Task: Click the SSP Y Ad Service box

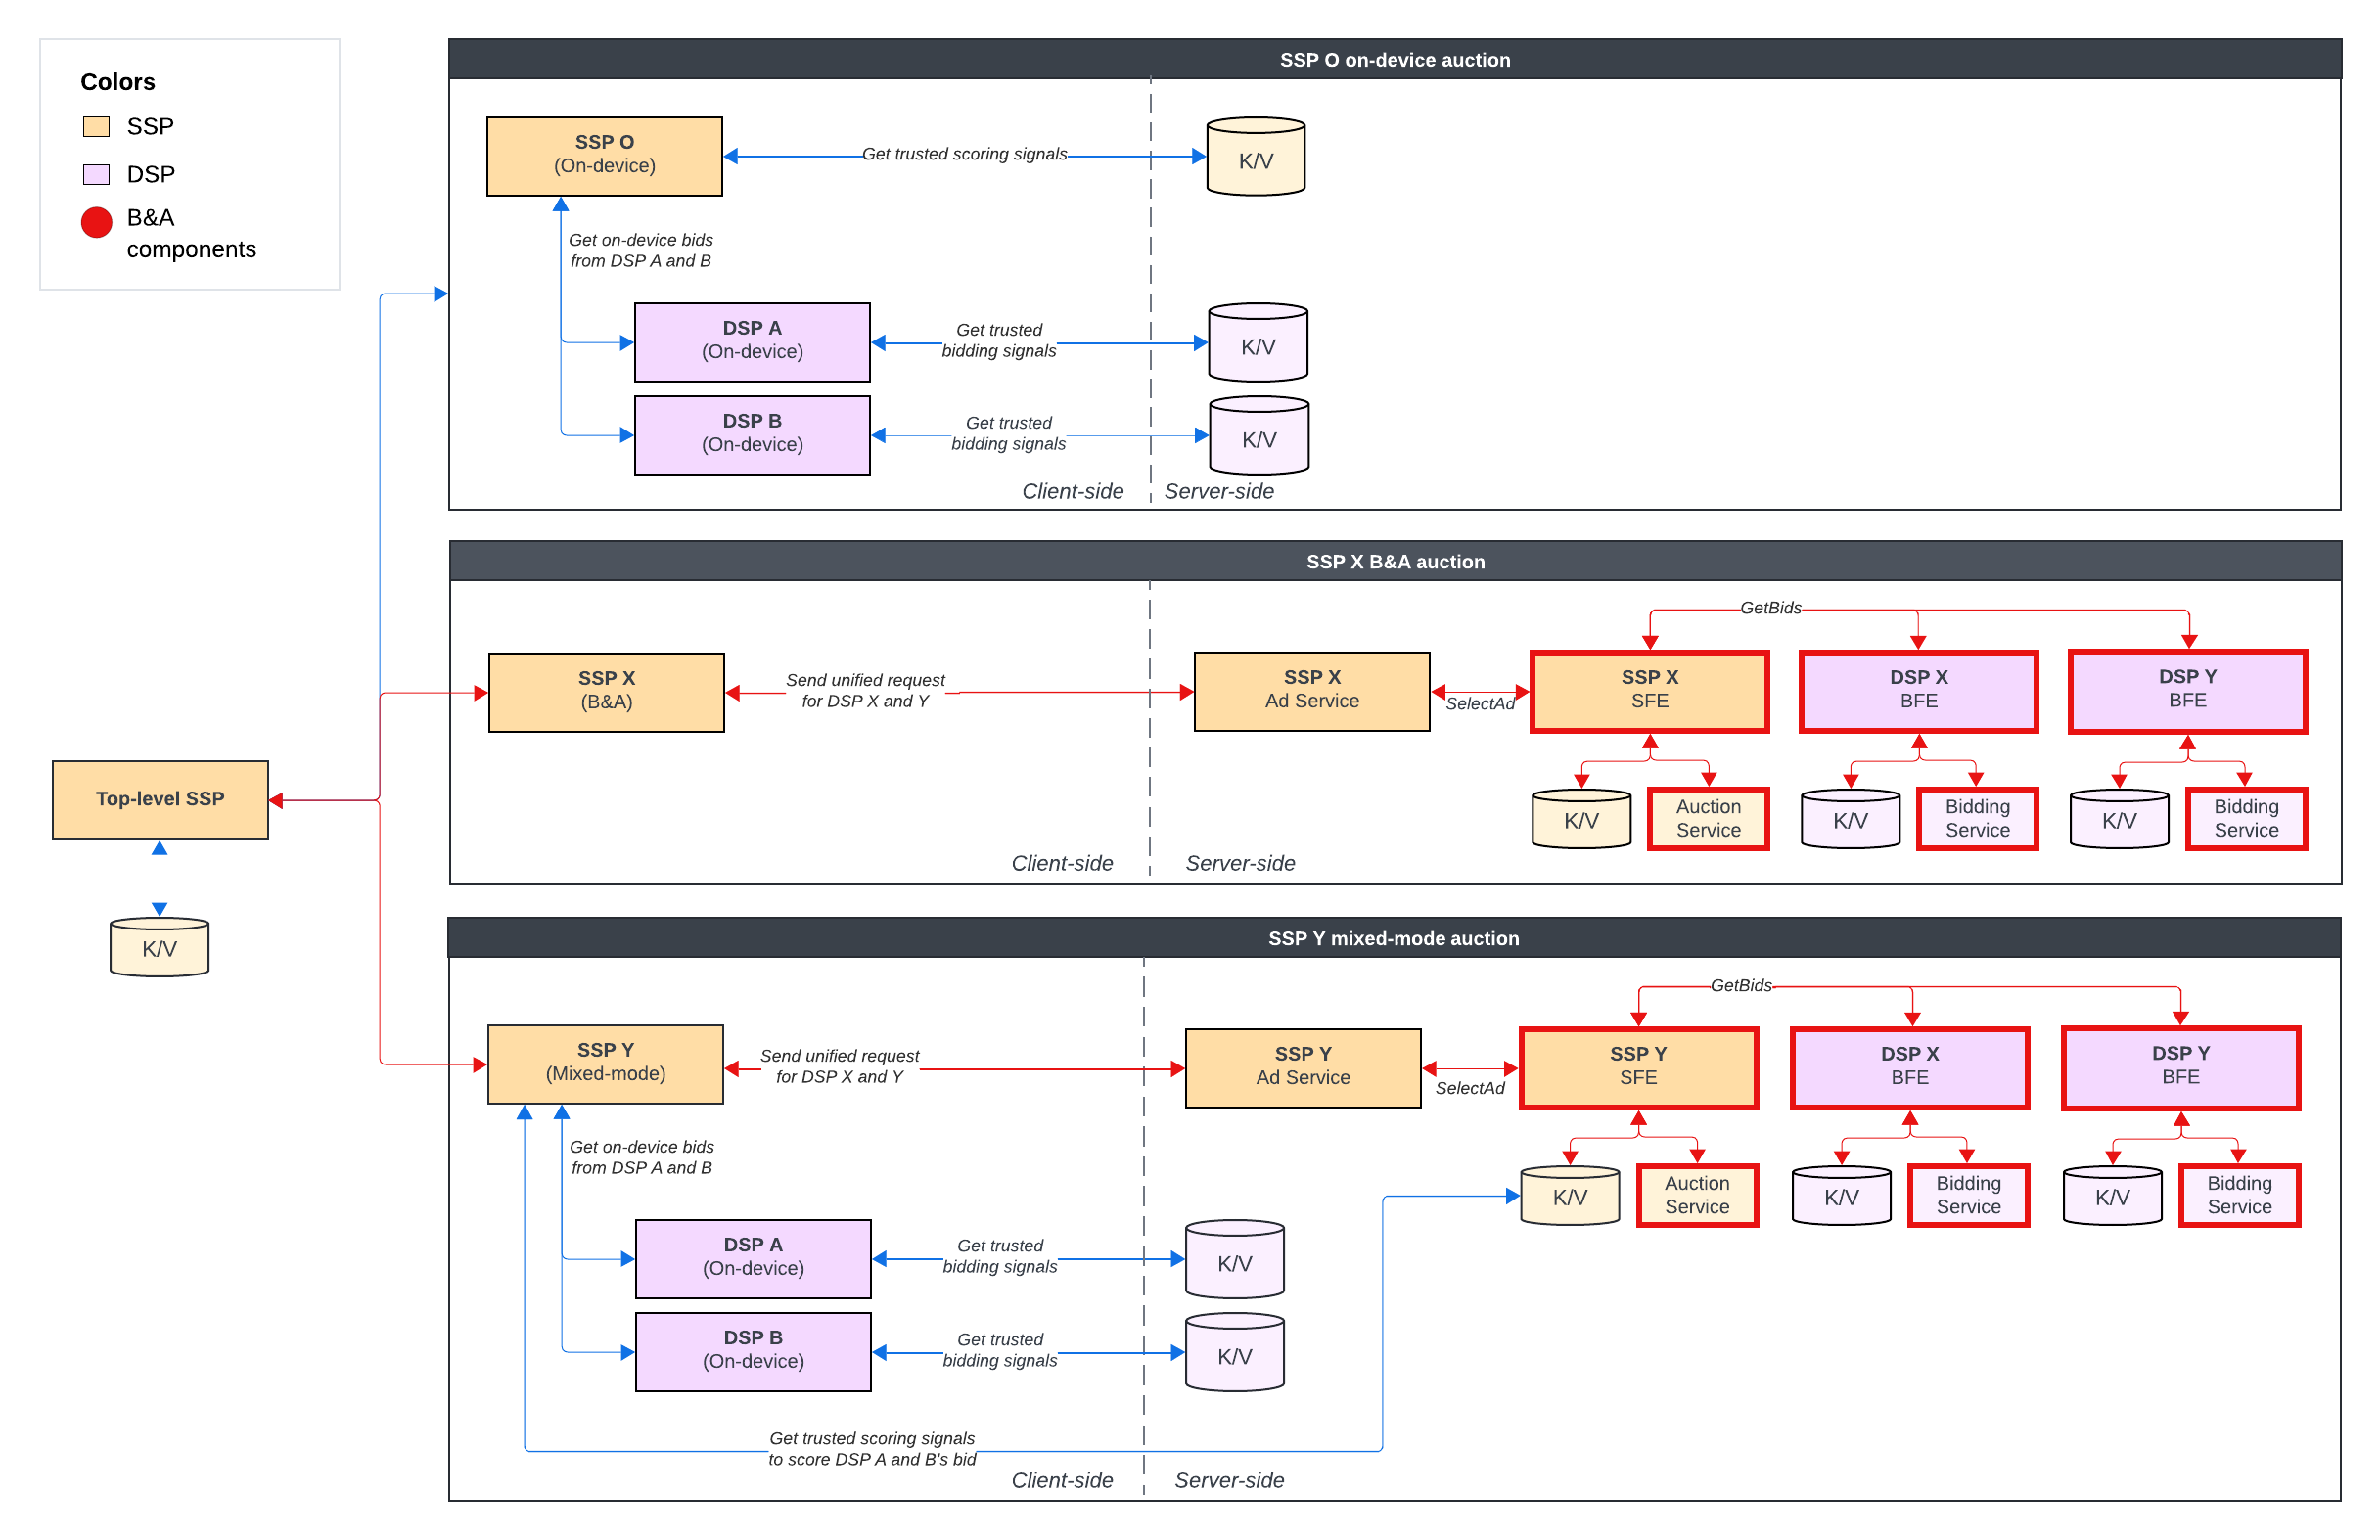Action: [x=1302, y=1066]
